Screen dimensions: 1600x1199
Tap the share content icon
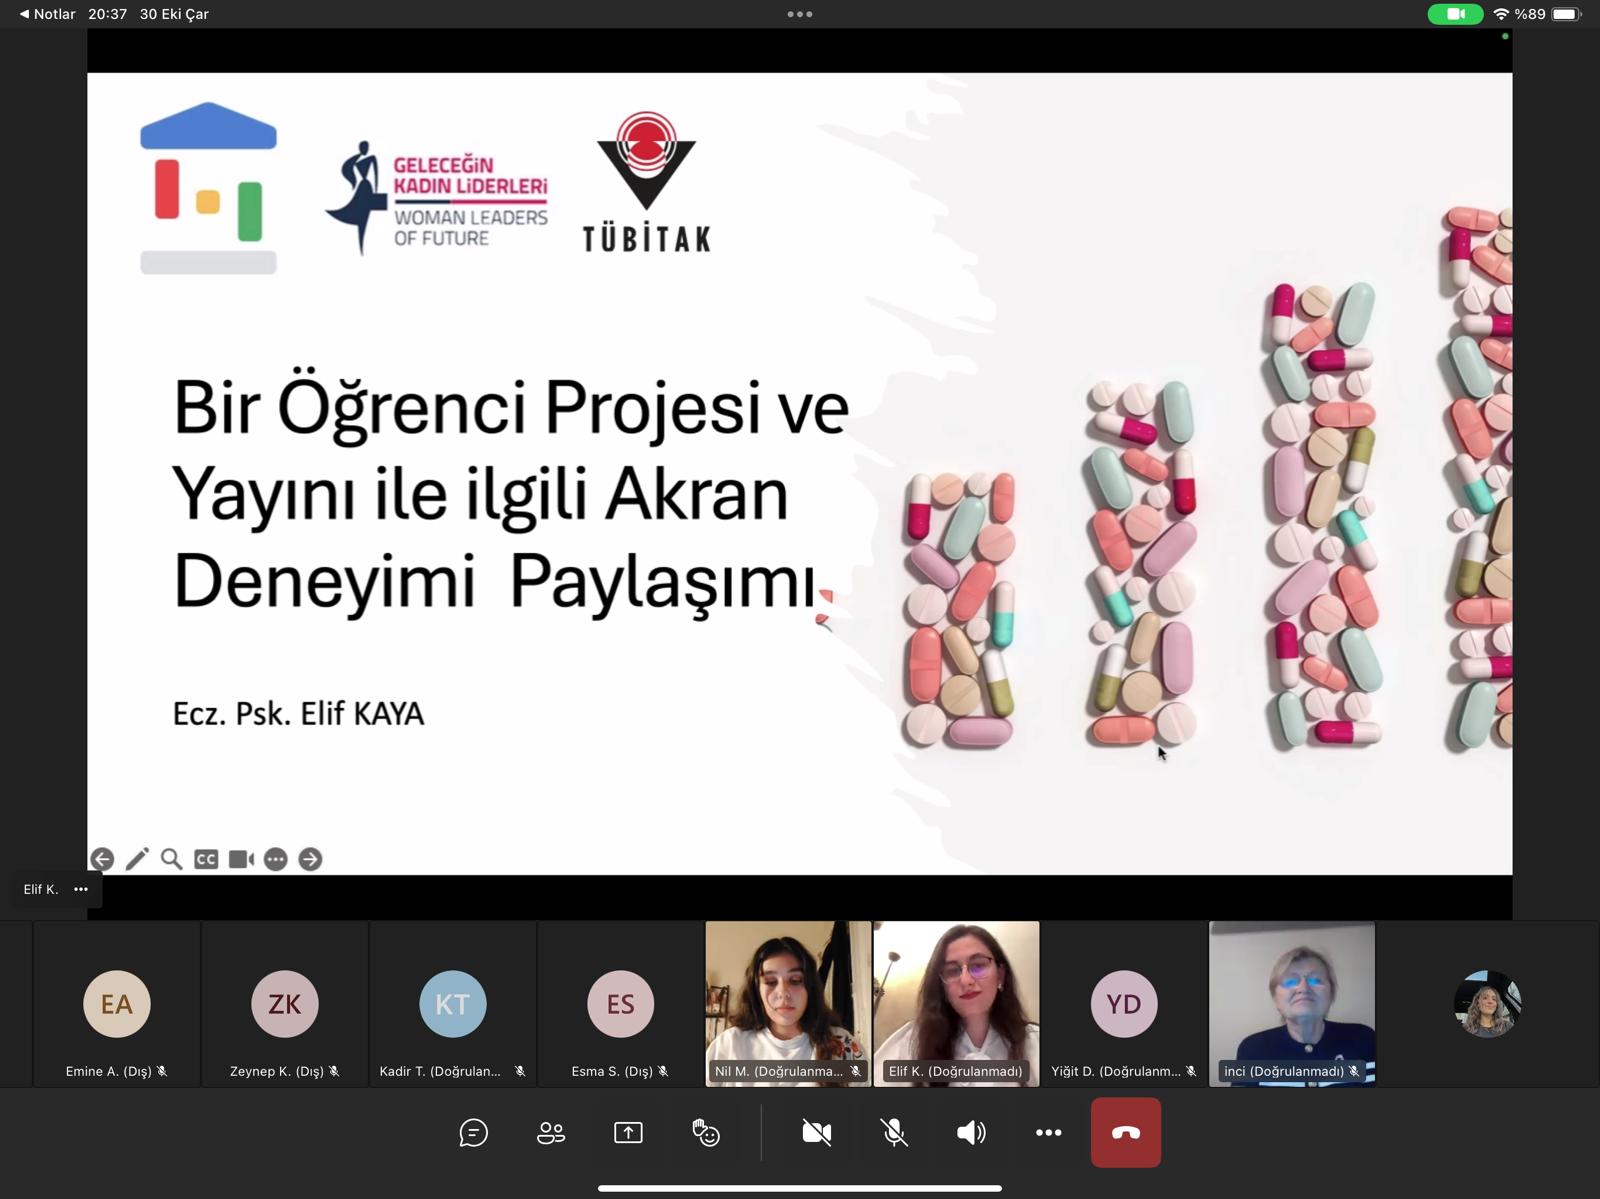click(x=628, y=1132)
